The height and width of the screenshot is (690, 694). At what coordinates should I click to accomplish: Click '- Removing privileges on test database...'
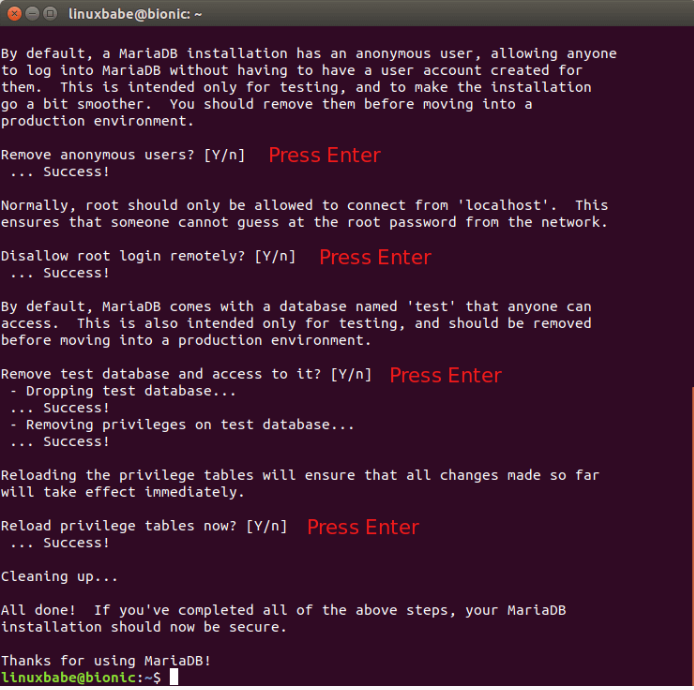[182, 425]
